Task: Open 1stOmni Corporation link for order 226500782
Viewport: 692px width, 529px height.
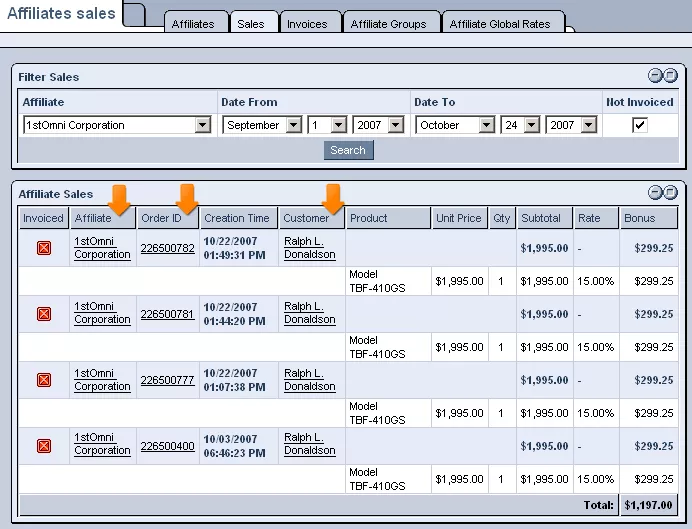Action: (102, 248)
